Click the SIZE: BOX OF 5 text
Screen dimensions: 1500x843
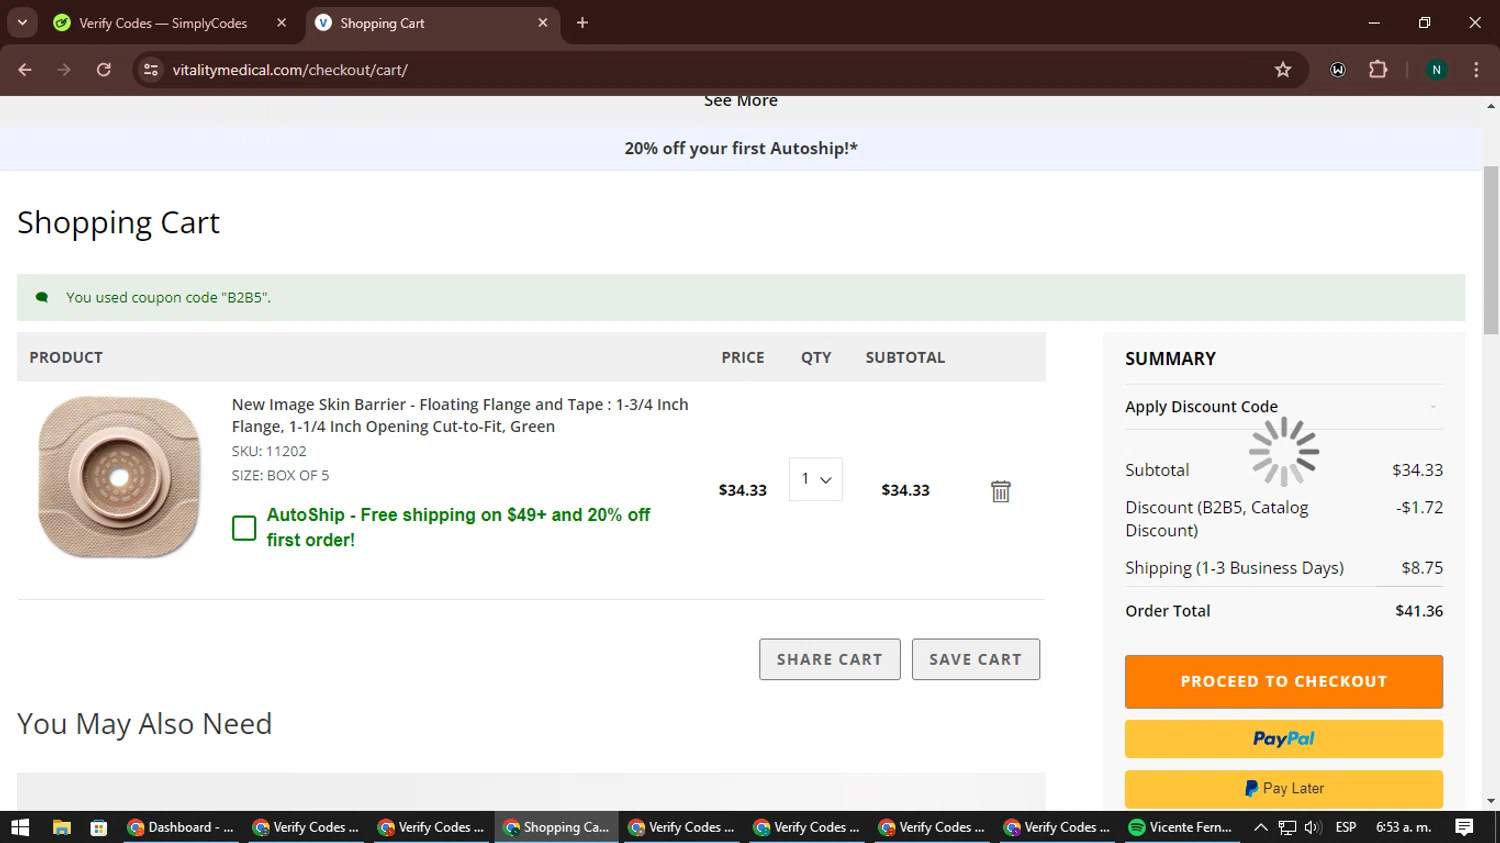pyautogui.click(x=280, y=475)
